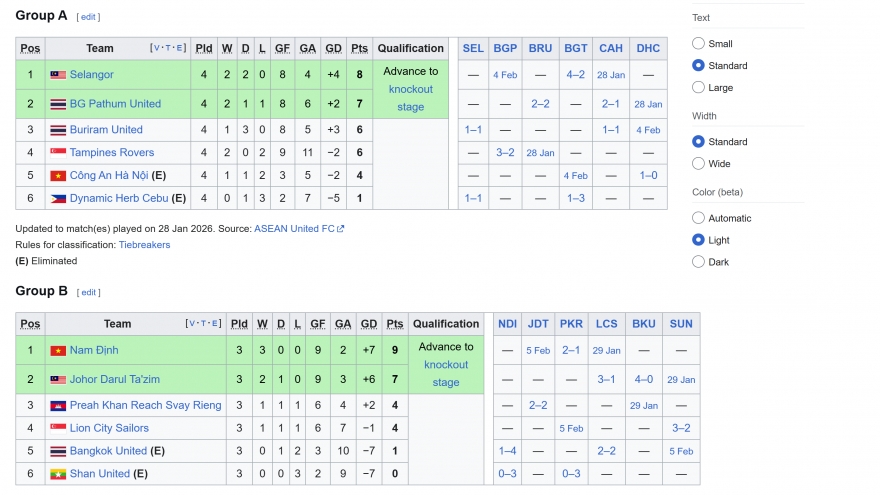Open the Group B edit section link
Image resolution: width=880 pixels, height=495 pixels.
click(x=89, y=292)
